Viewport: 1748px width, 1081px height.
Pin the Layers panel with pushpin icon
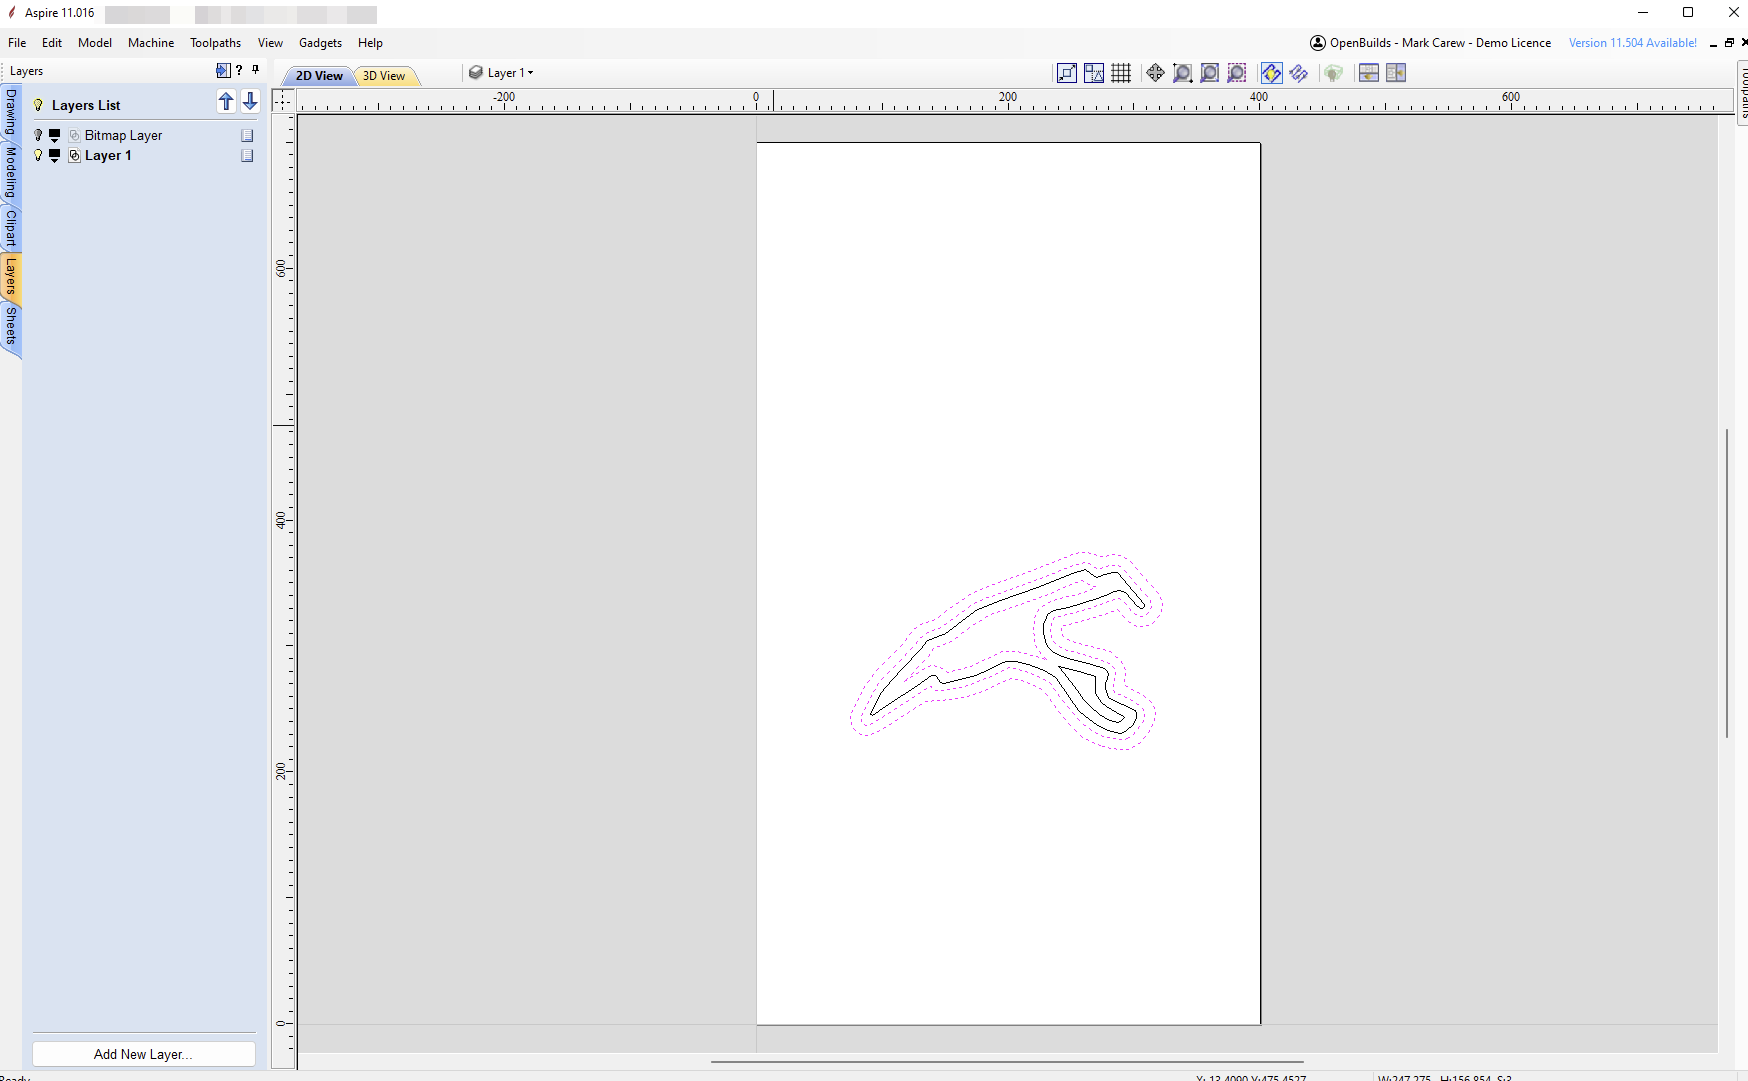256,70
